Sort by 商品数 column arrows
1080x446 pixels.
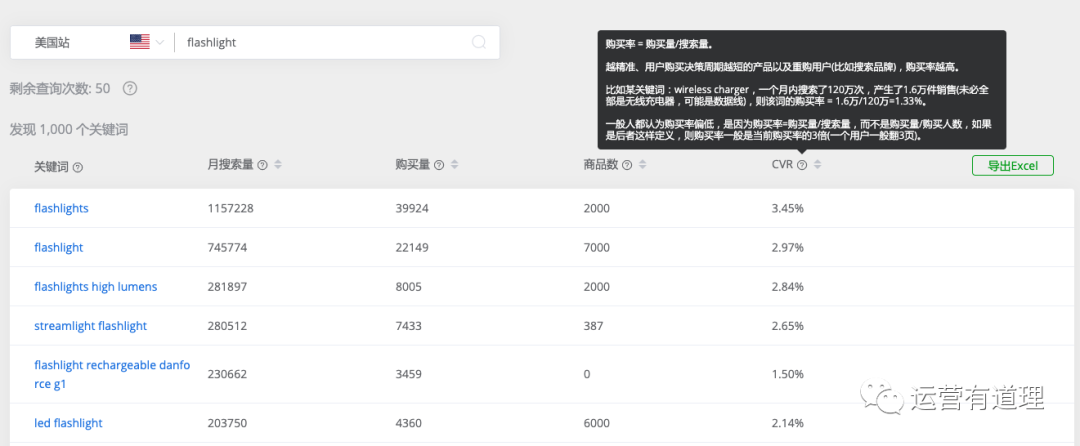[642, 165]
